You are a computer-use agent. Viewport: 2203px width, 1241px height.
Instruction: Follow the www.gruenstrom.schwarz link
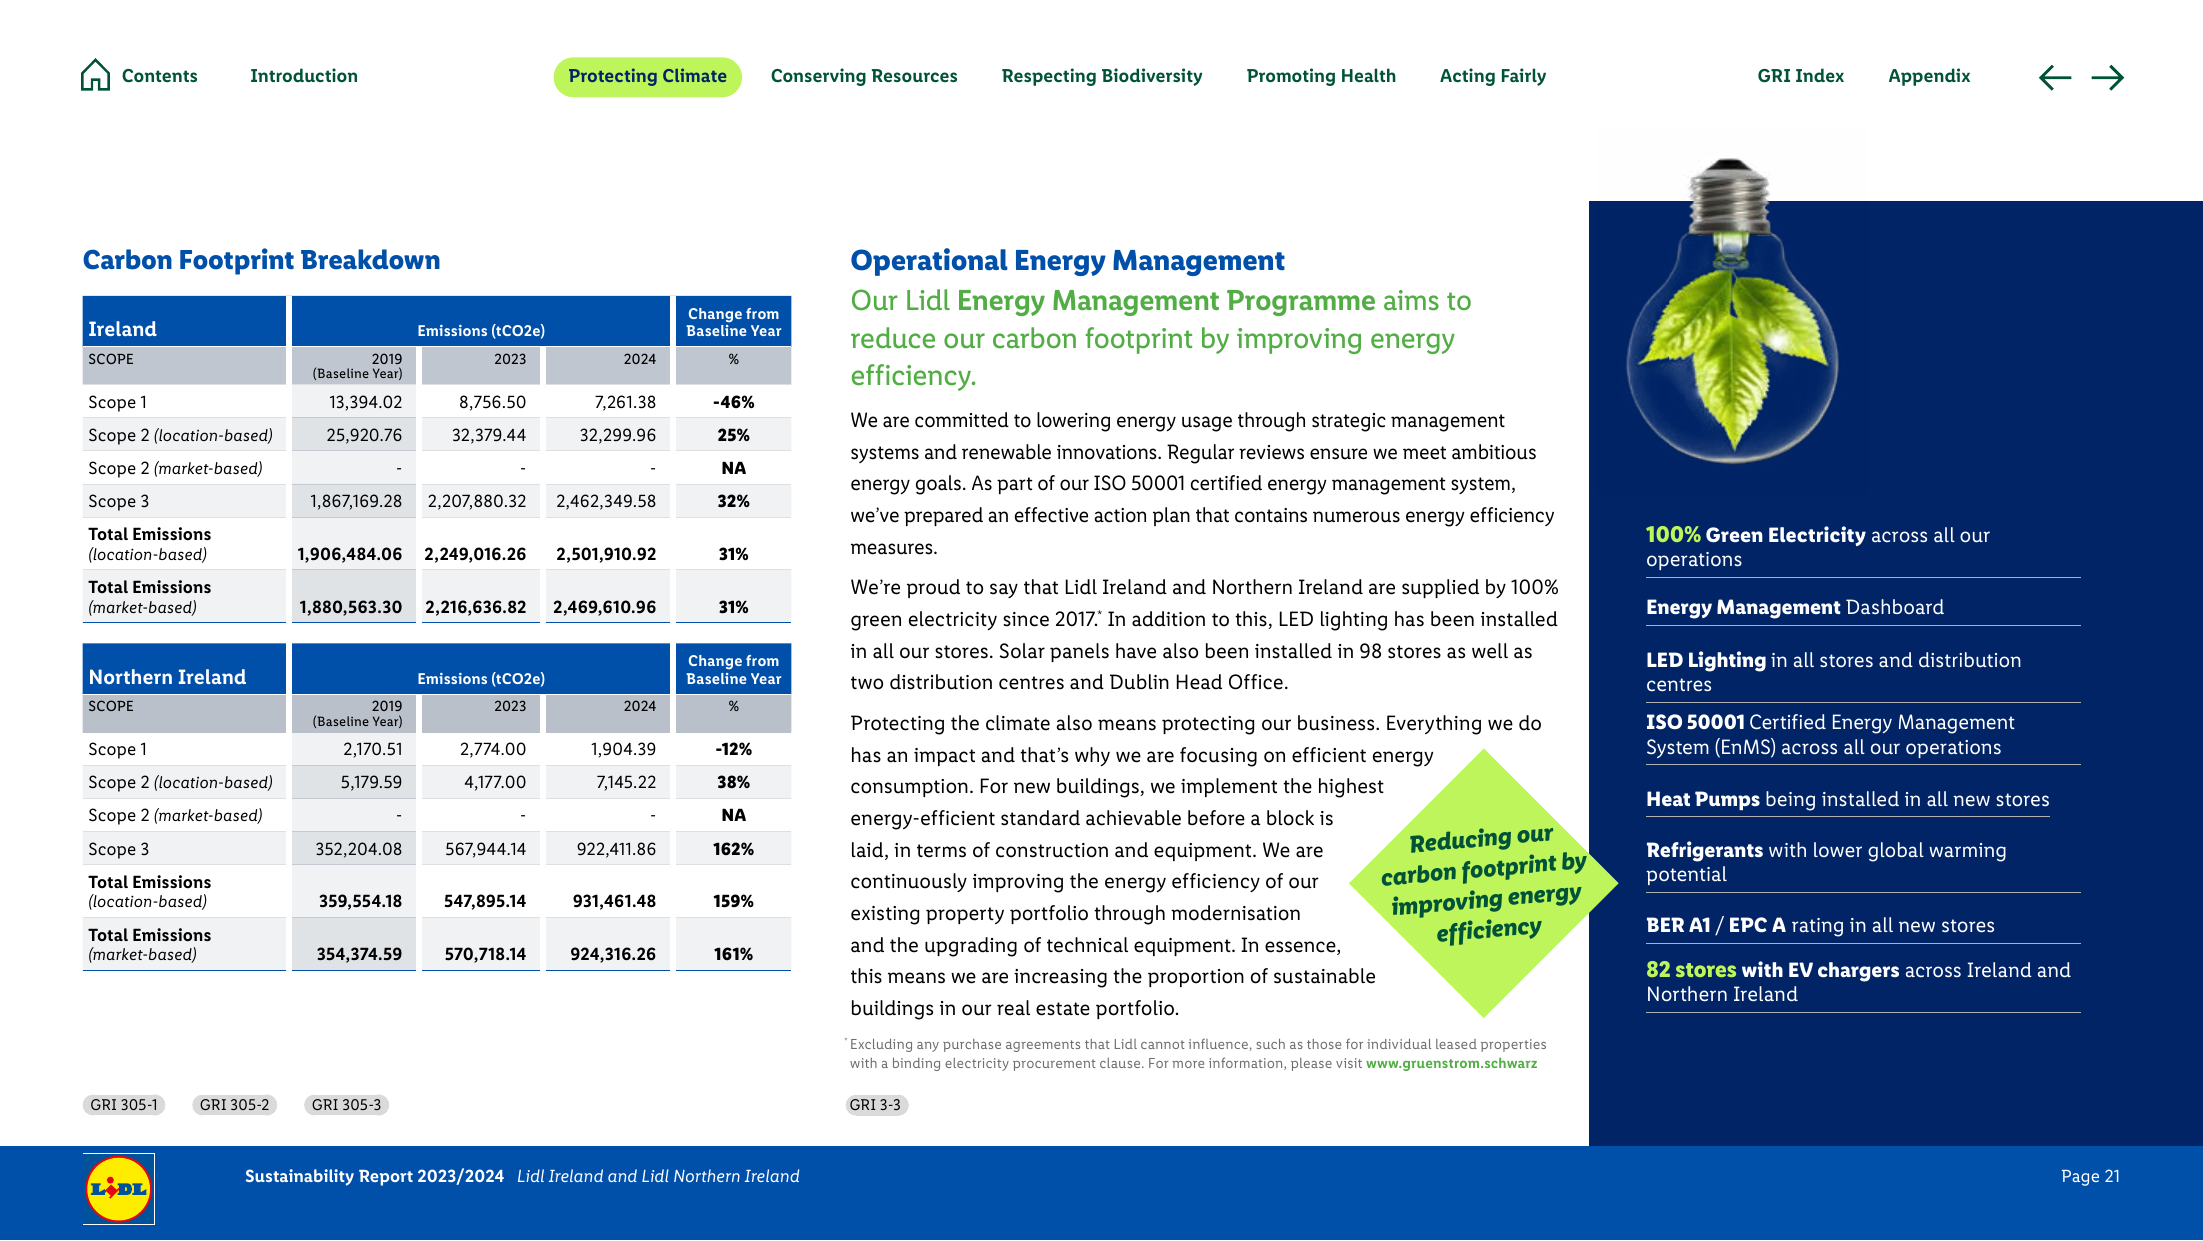(x=1451, y=1063)
